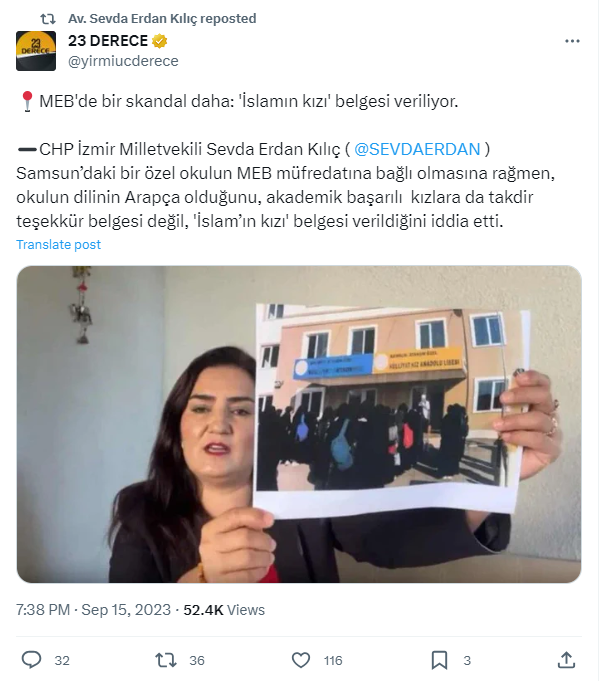Open the video thumbnail of woman holding photo
599x681 pixels.
point(299,424)
